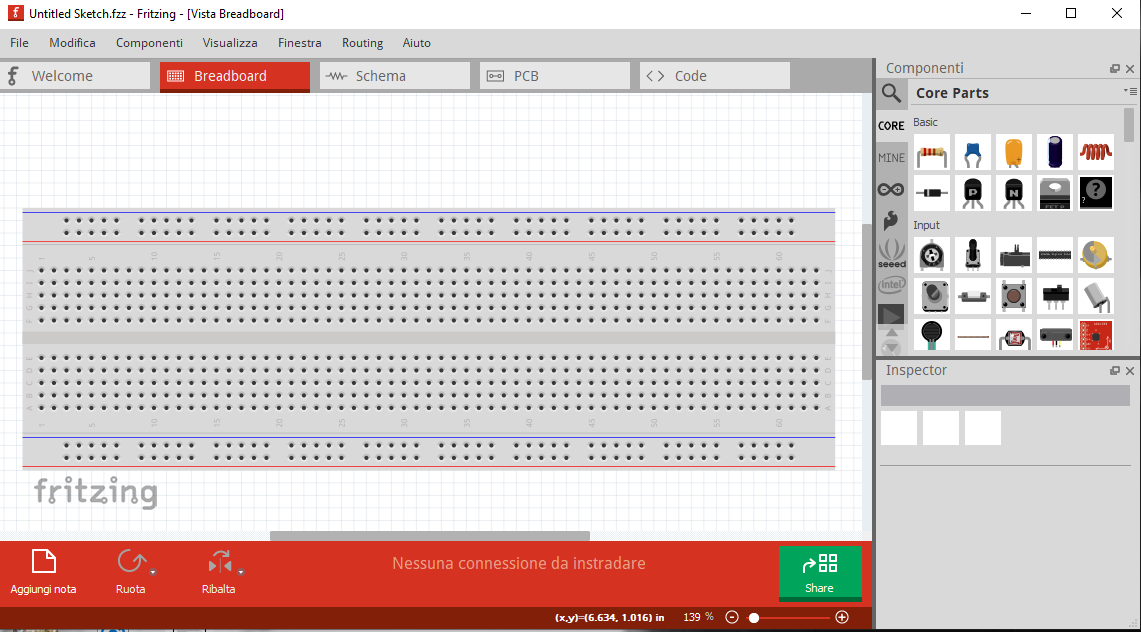Pick the blue ceramic capacitor part
Image resolution: width=1141 pixels, height=632 pixels.
coord(972,153)
